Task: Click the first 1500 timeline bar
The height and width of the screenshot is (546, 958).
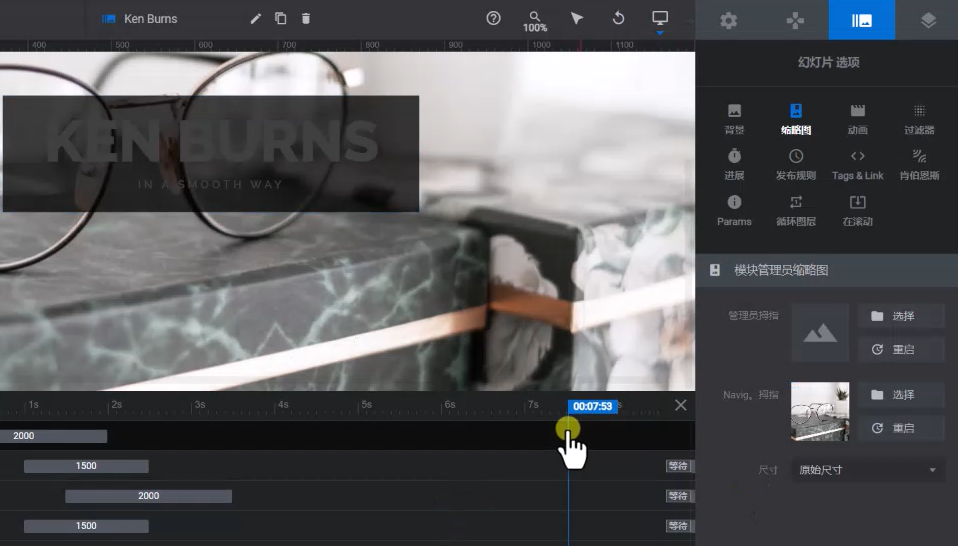Action: point(86,466)
